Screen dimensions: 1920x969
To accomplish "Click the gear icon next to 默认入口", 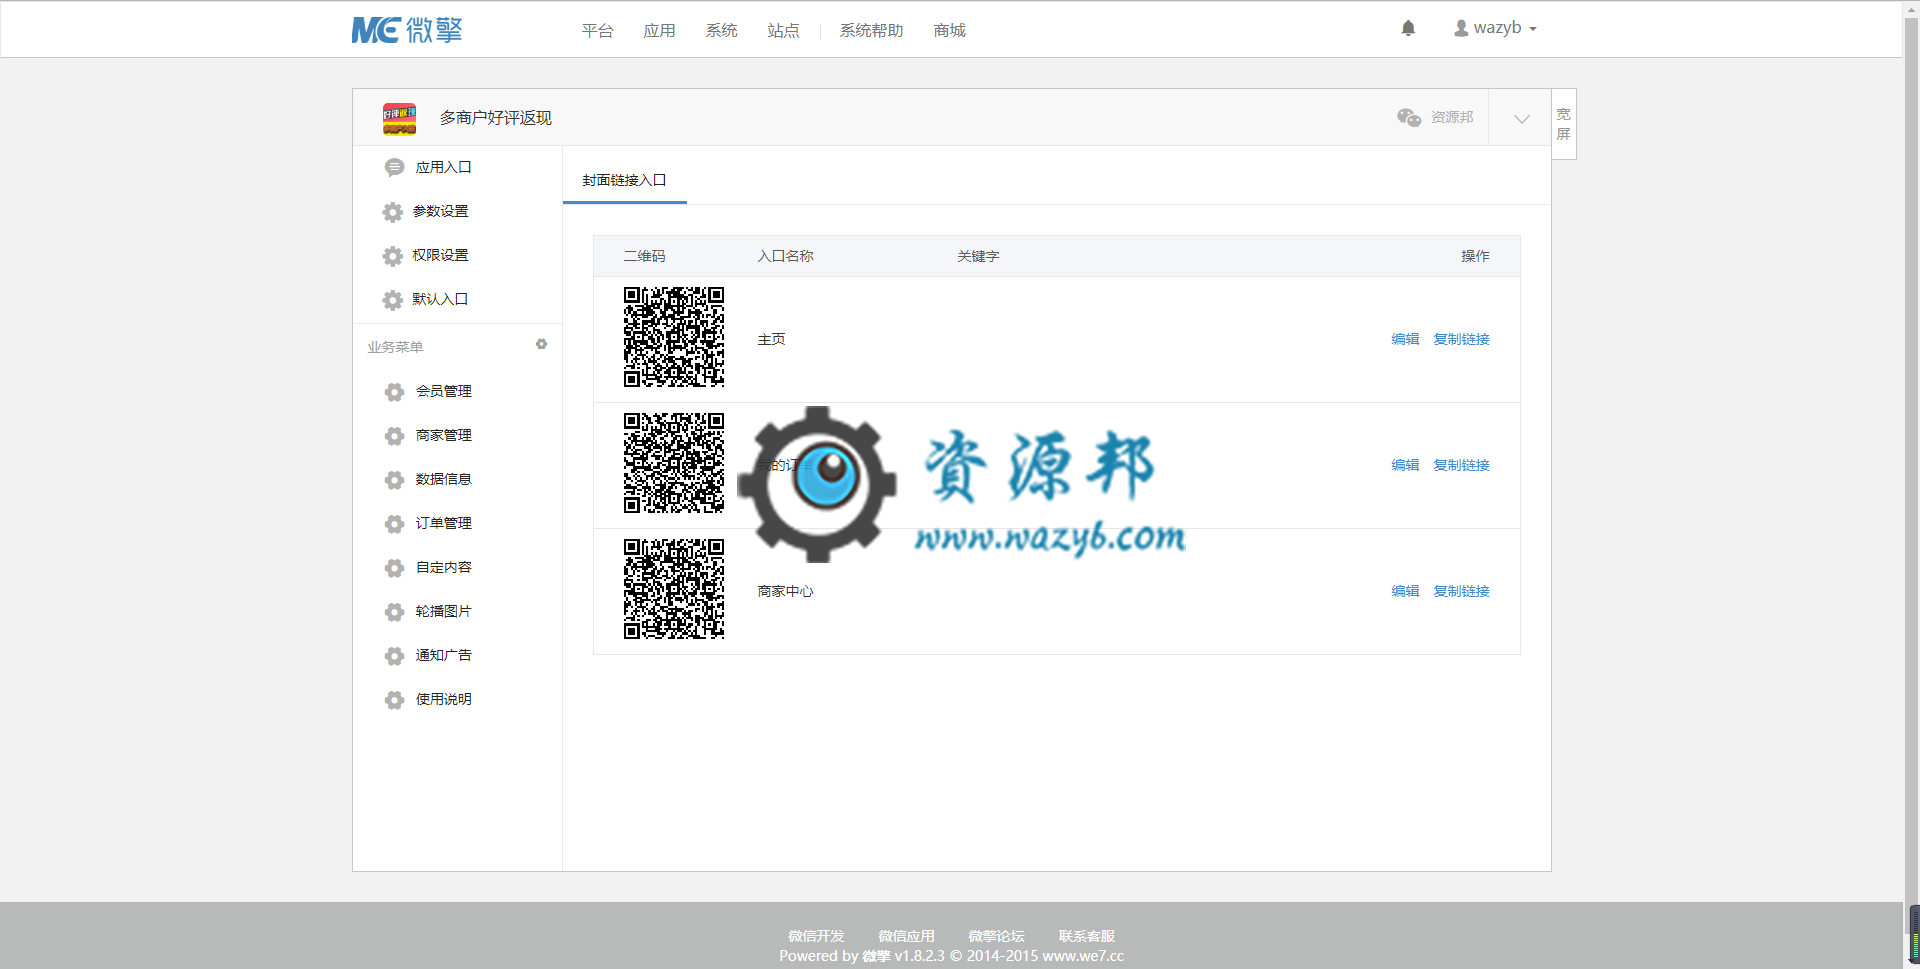I will pyautogui.click(x=393, y=300).
